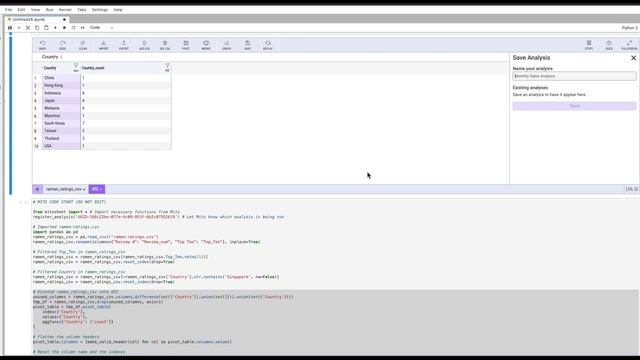The height and width of the screenshot is (360, 640).
Task: Select the Taiwan cell
Action: pos(61,131)
